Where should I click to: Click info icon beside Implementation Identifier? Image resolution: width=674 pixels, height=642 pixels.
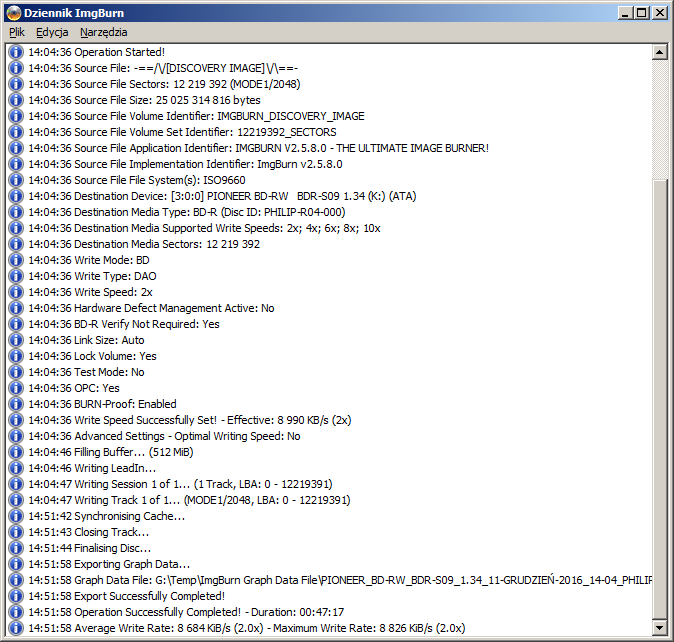pos(15,164)
